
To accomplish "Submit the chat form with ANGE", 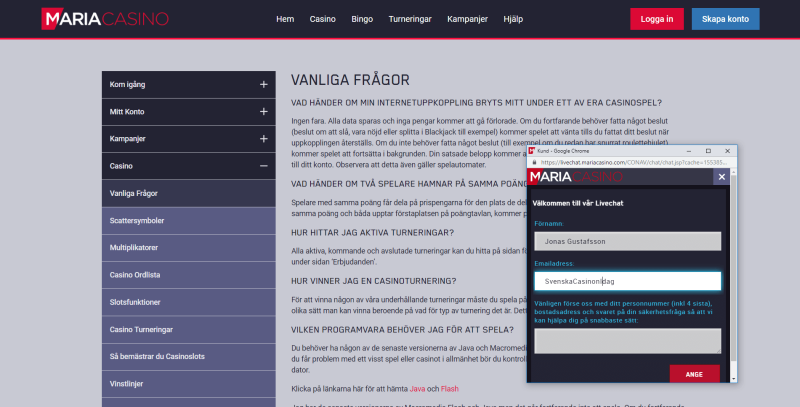I will coord(694,374).
